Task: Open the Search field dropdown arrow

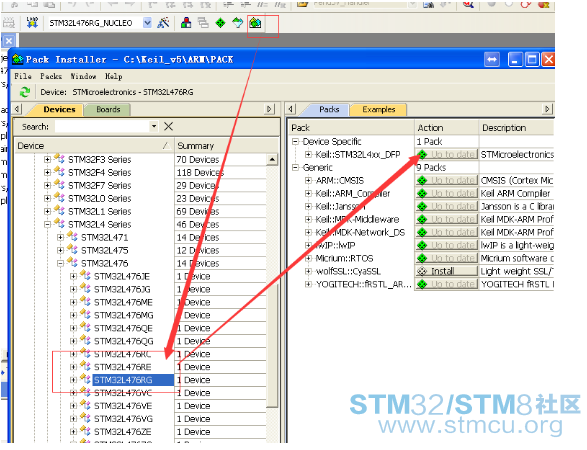Action: (x=154, y=127)
